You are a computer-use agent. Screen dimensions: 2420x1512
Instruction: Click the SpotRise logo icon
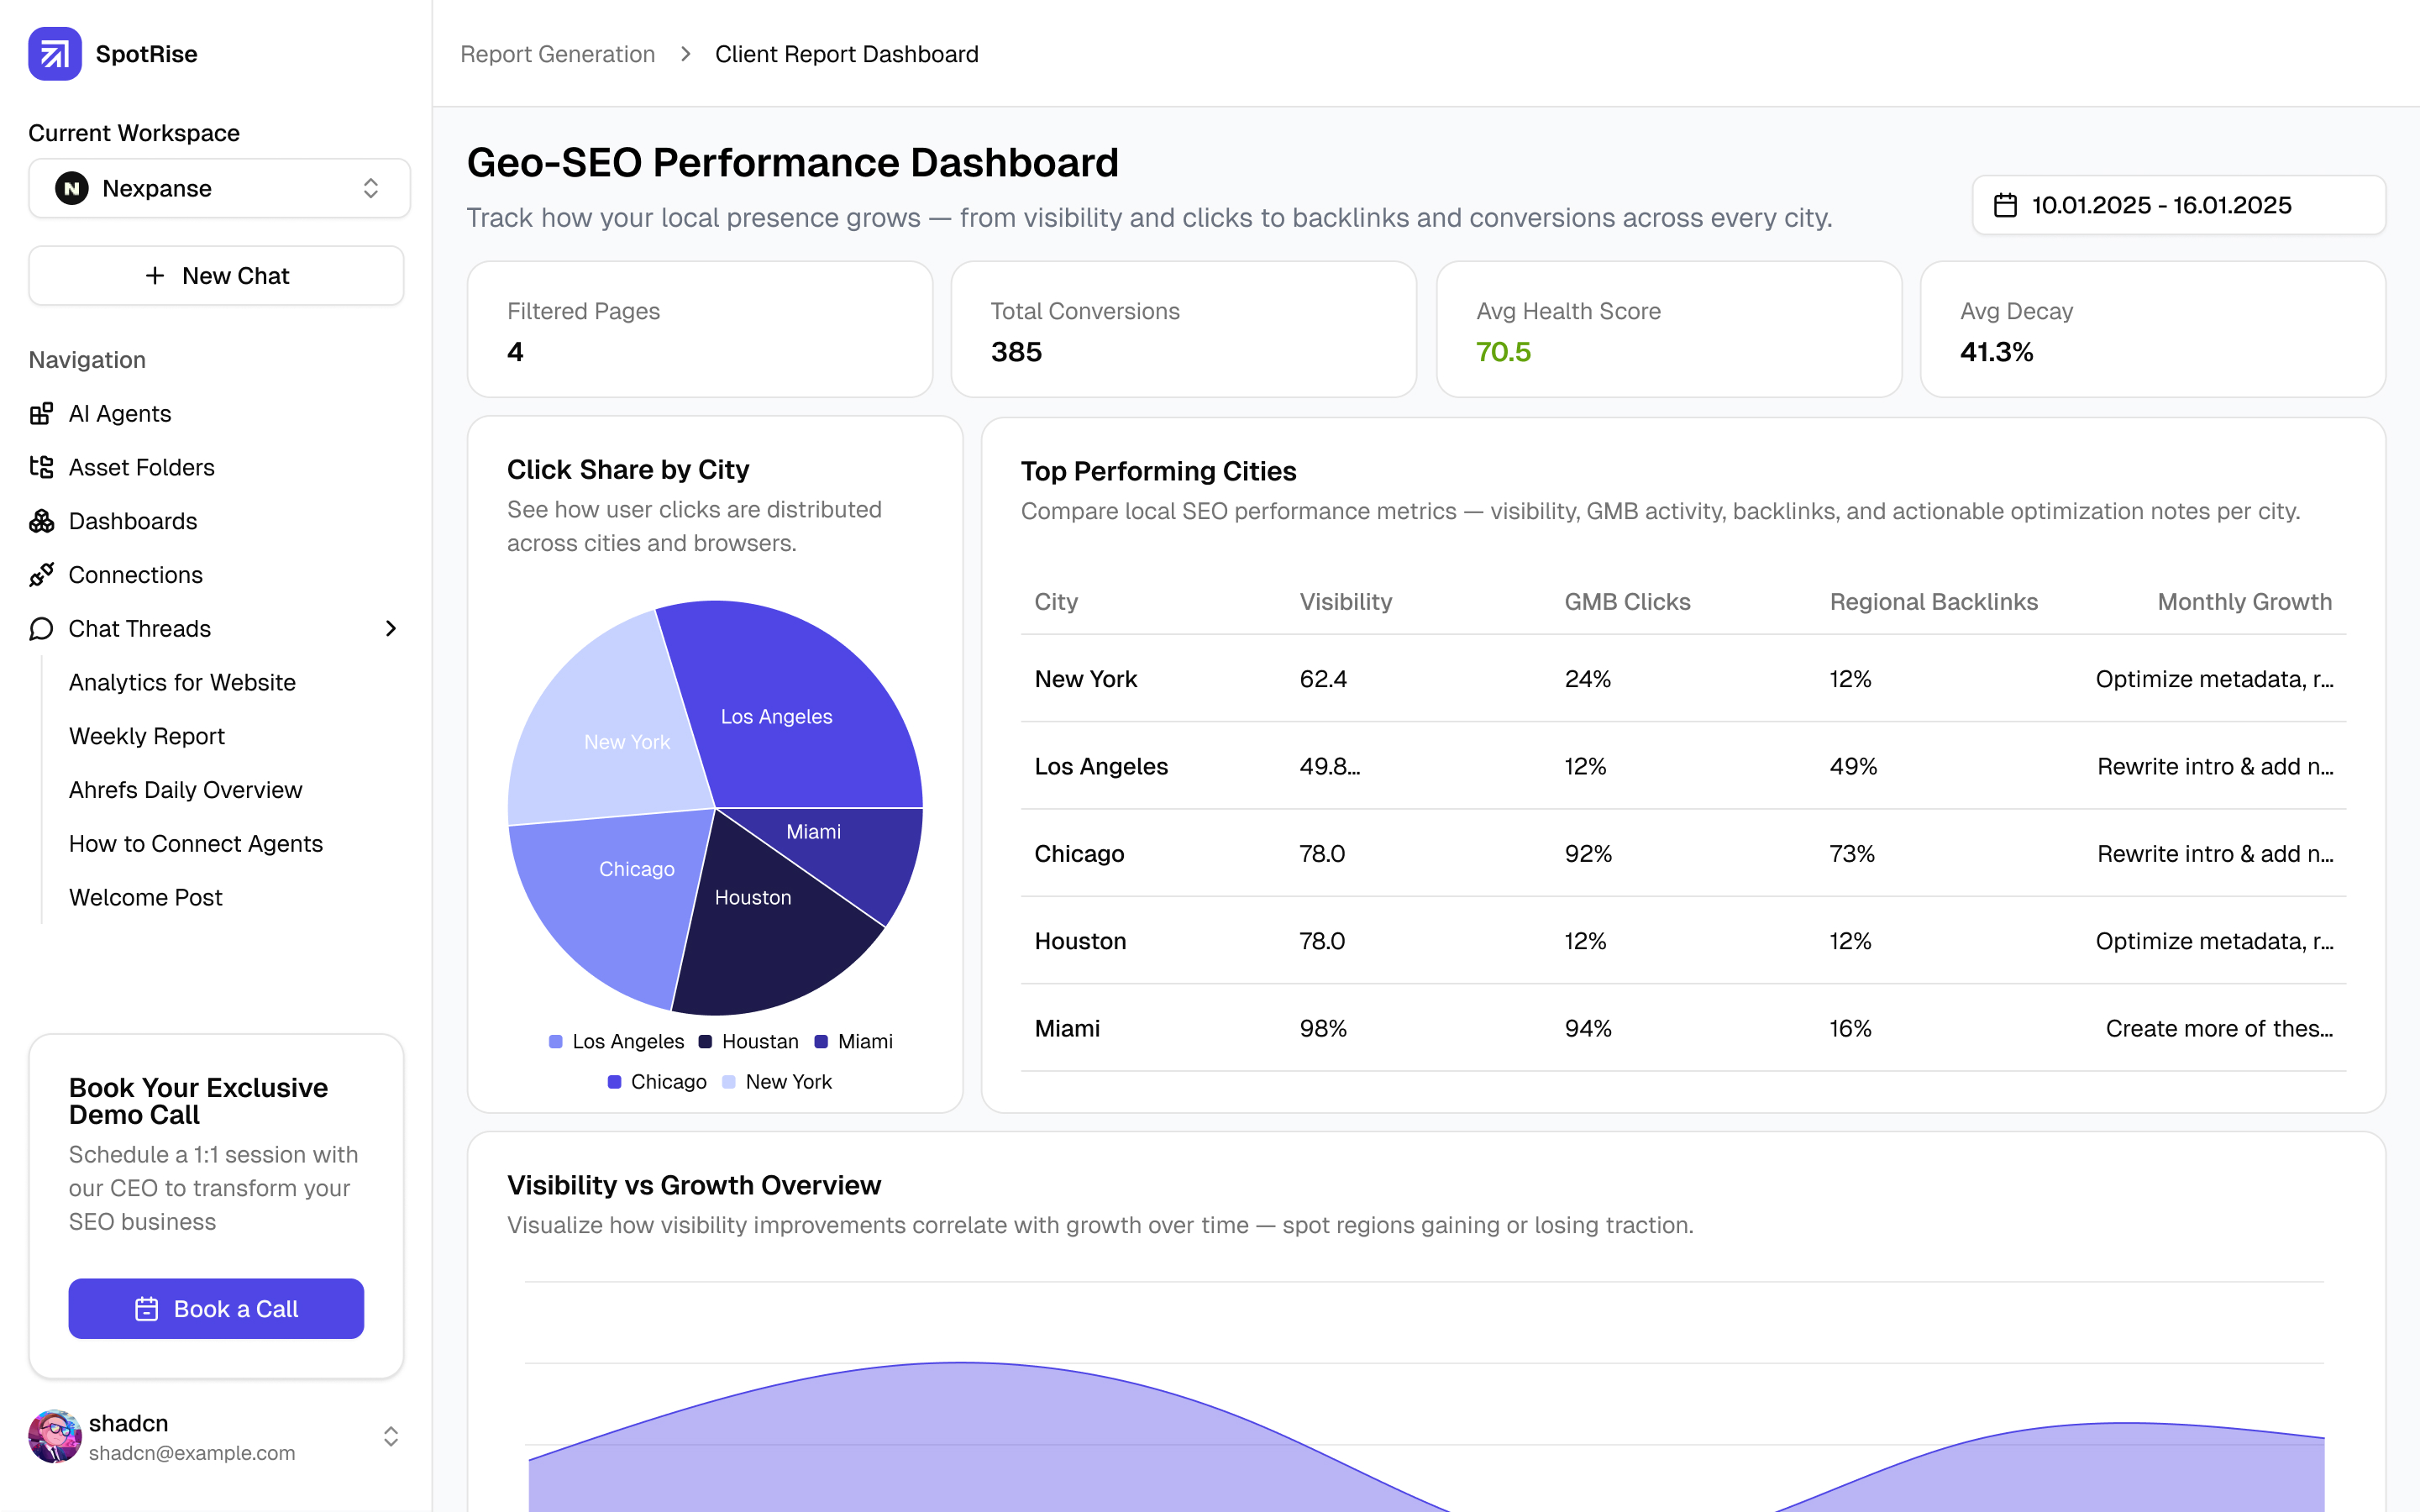(55, 54)
